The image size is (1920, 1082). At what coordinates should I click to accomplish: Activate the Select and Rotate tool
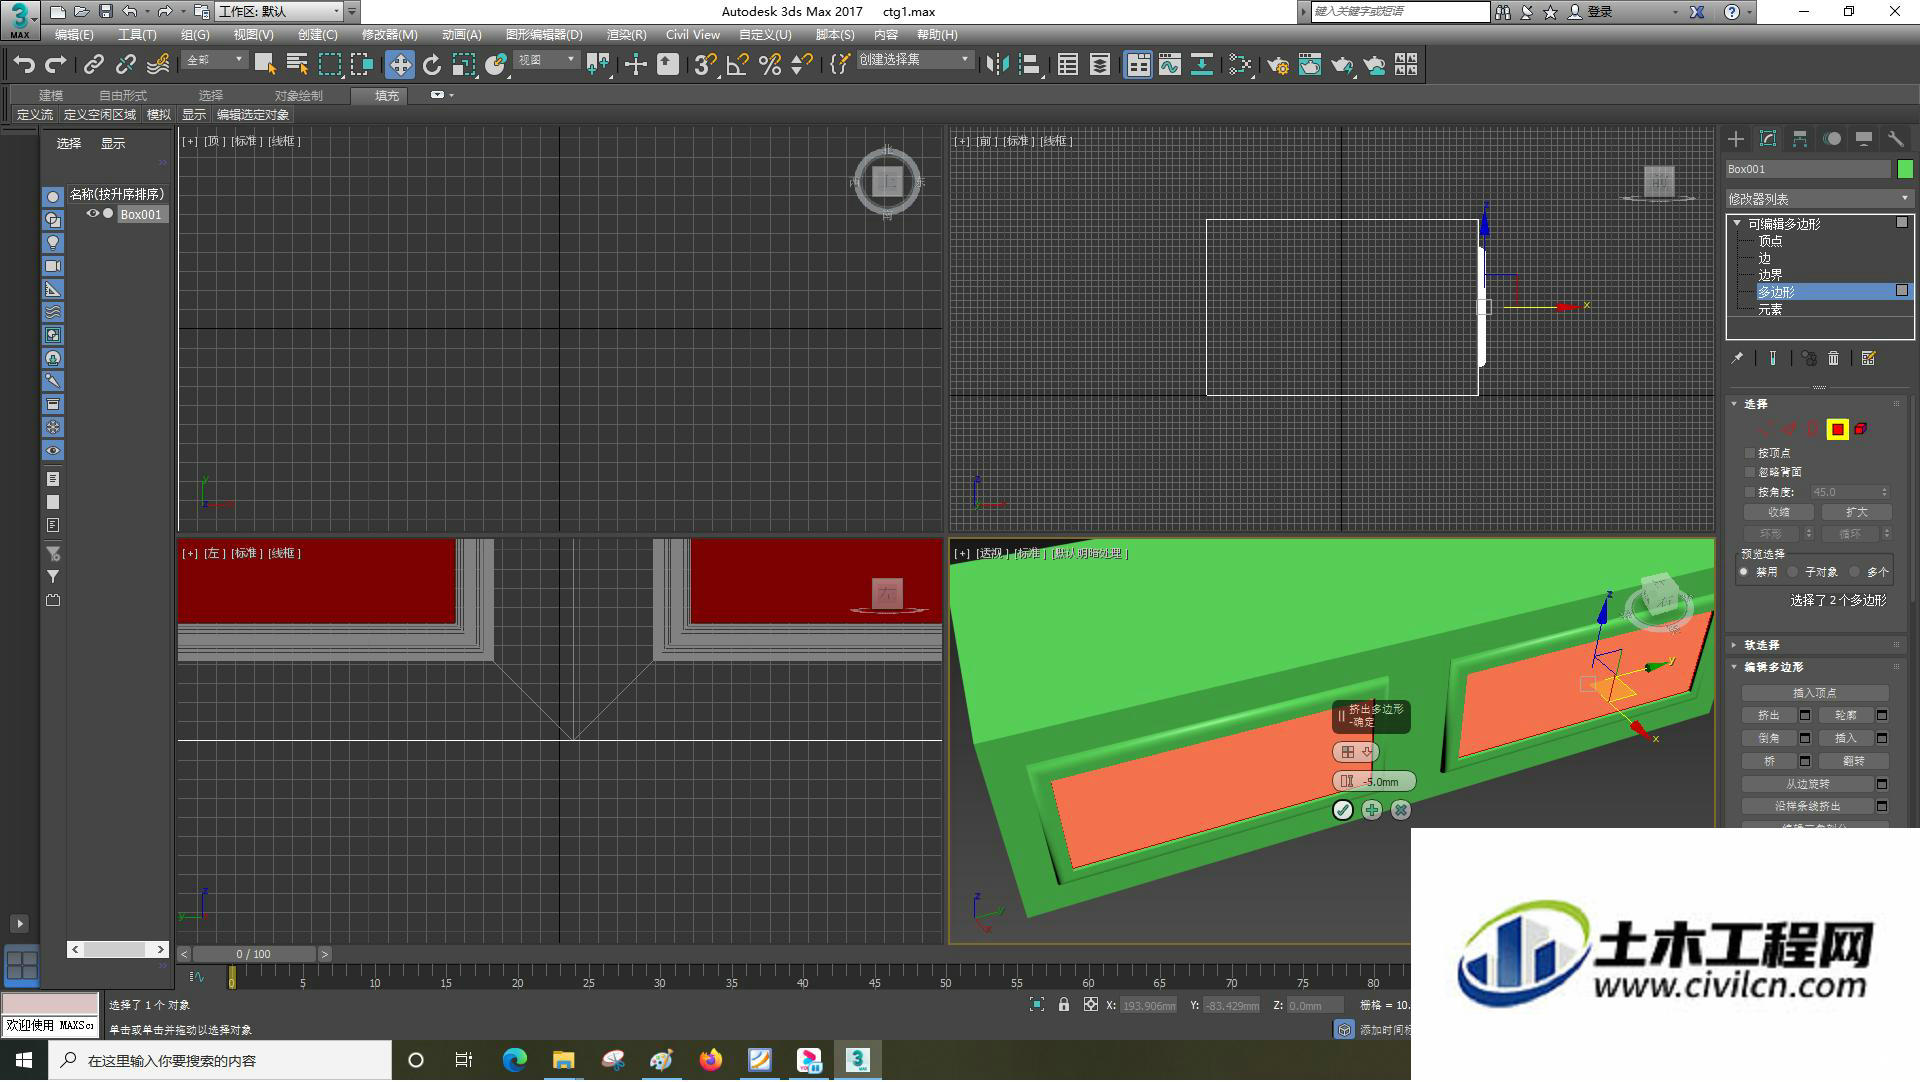(432, 65)
